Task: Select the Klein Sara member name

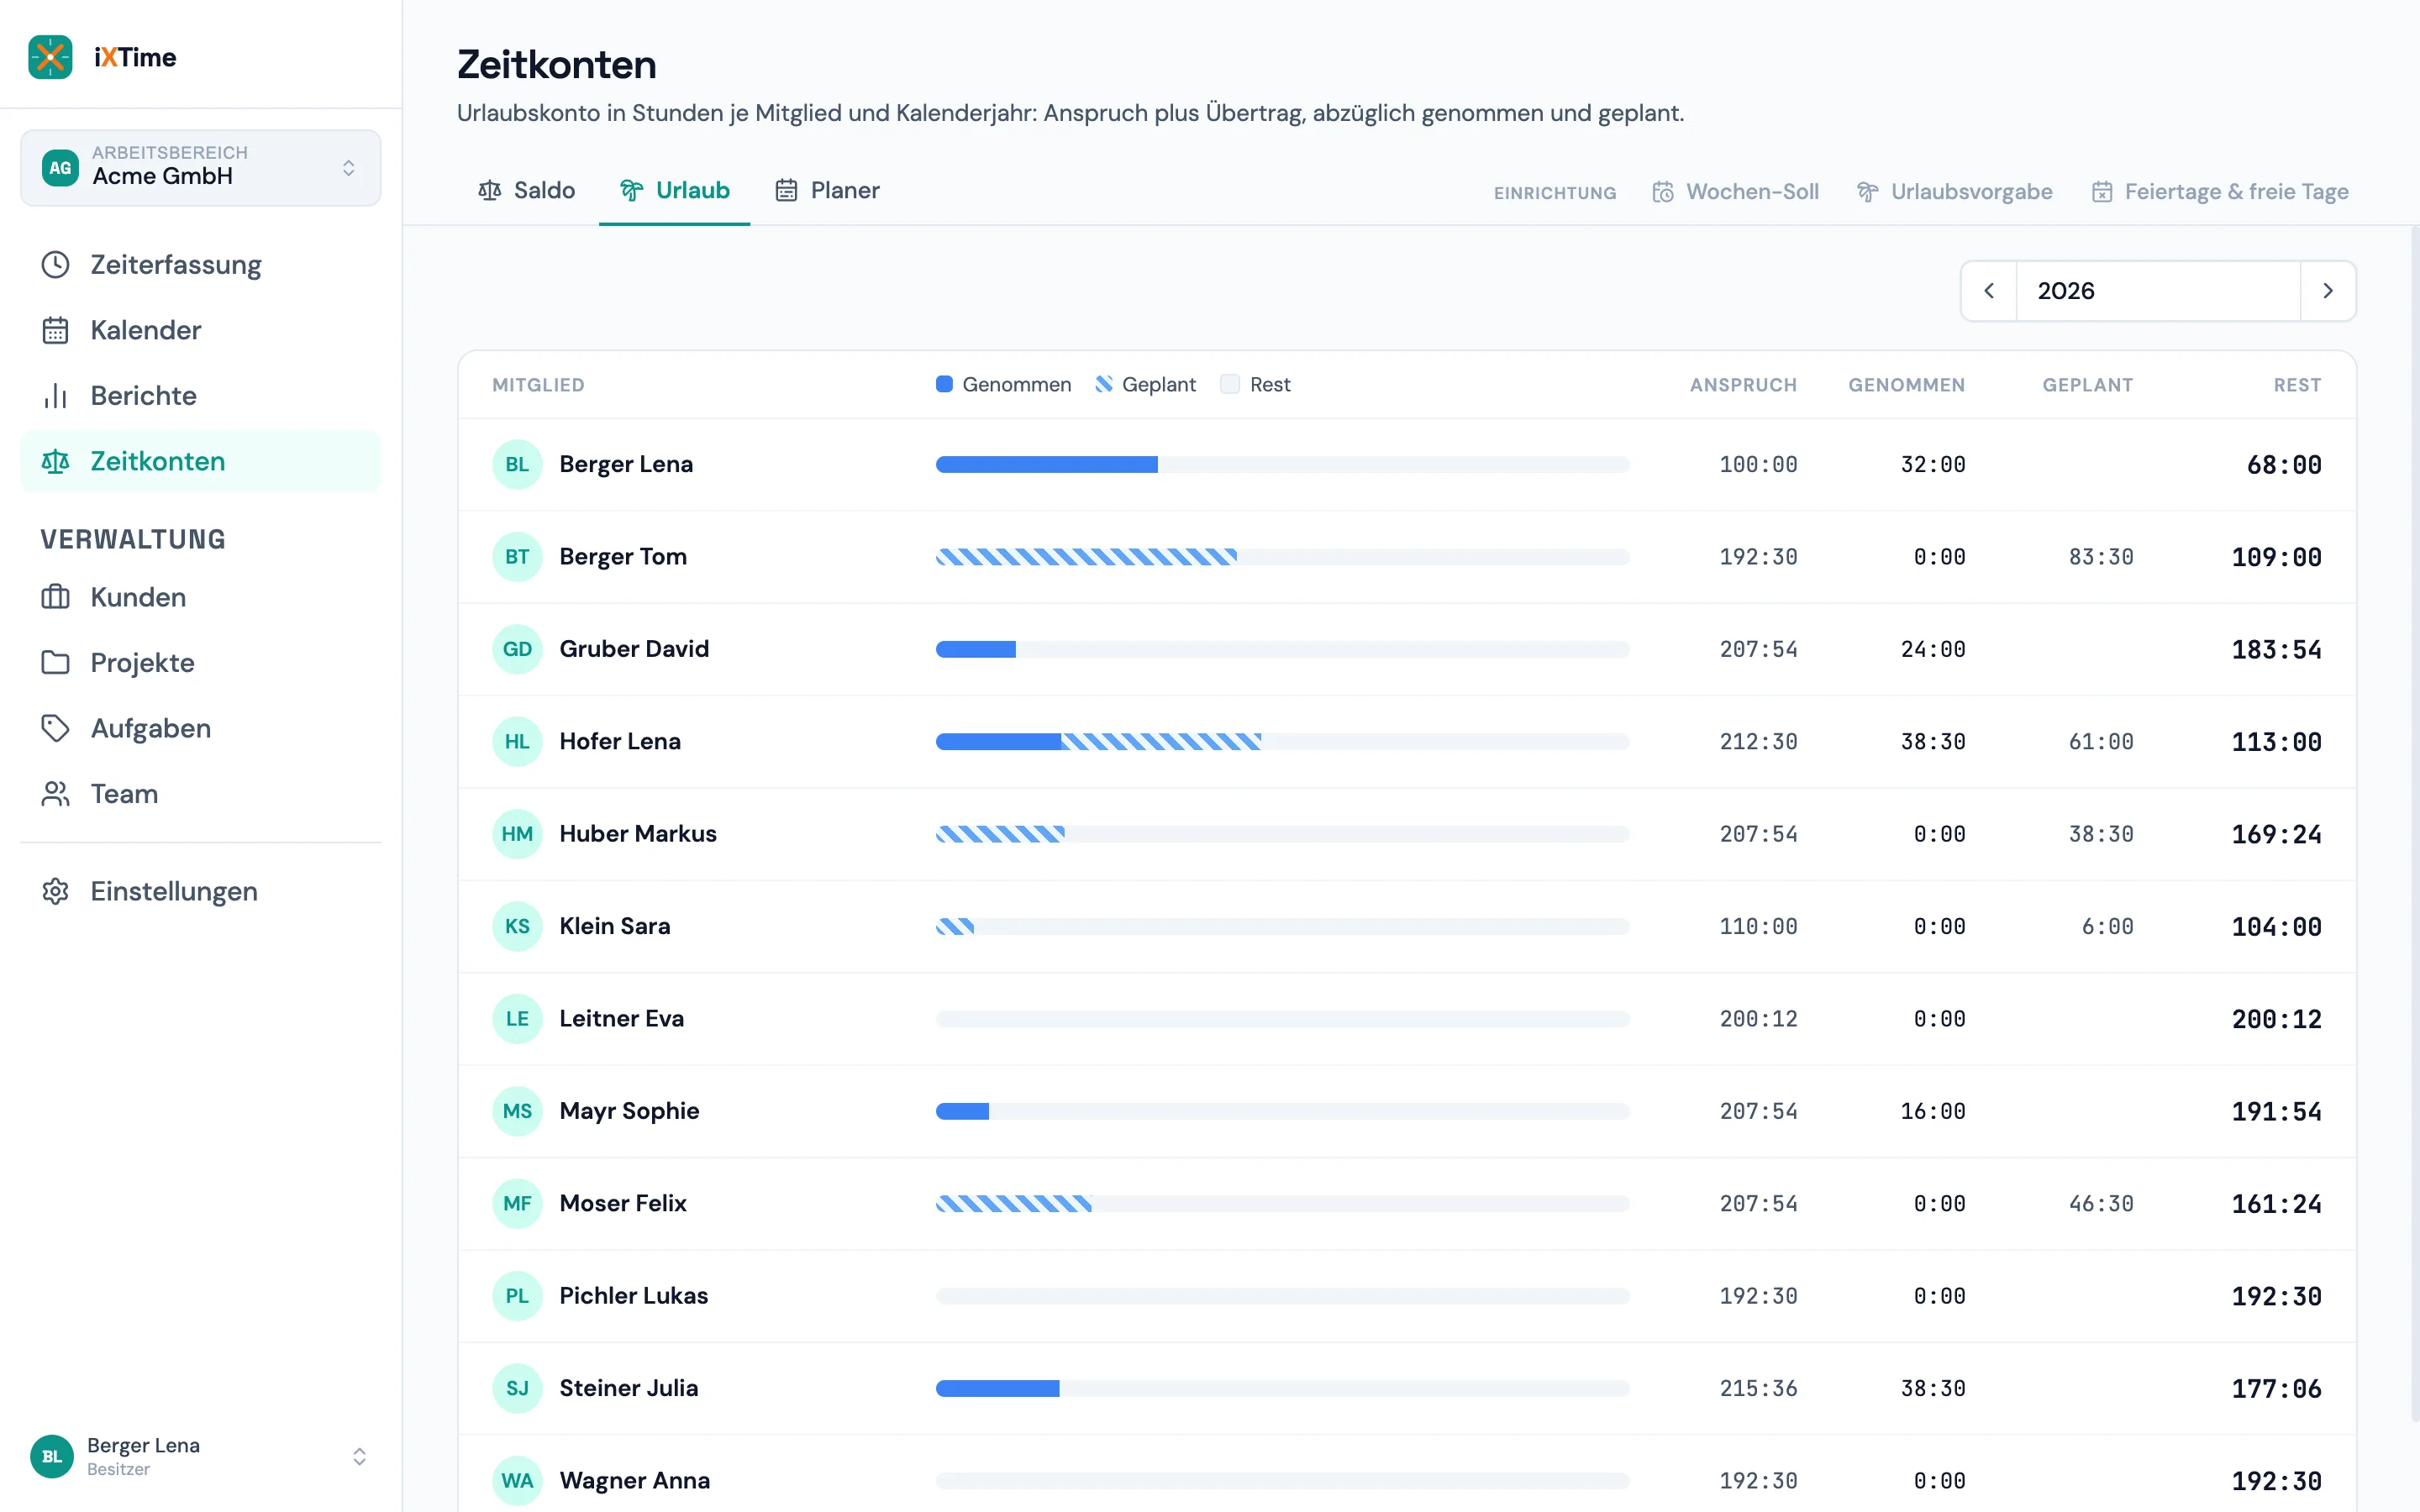Action: (x=615, y=926)
